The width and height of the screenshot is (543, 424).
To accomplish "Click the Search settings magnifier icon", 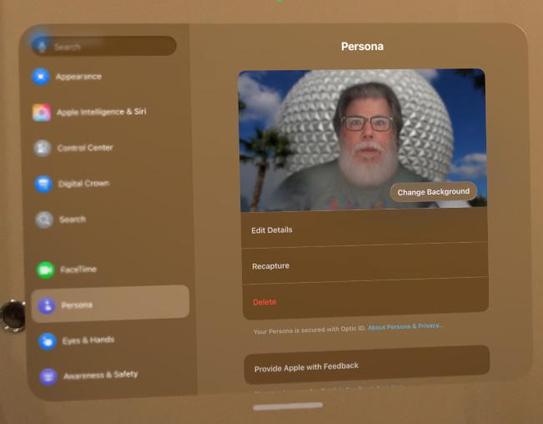I will click(44, 220).
